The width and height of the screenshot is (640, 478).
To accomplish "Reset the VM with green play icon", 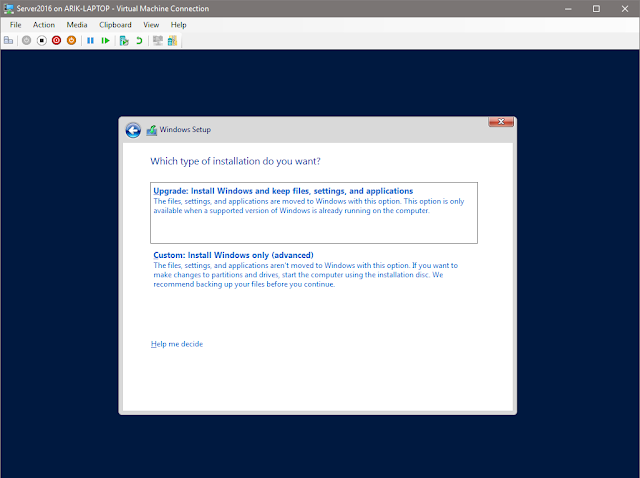I will coord(105,40).
